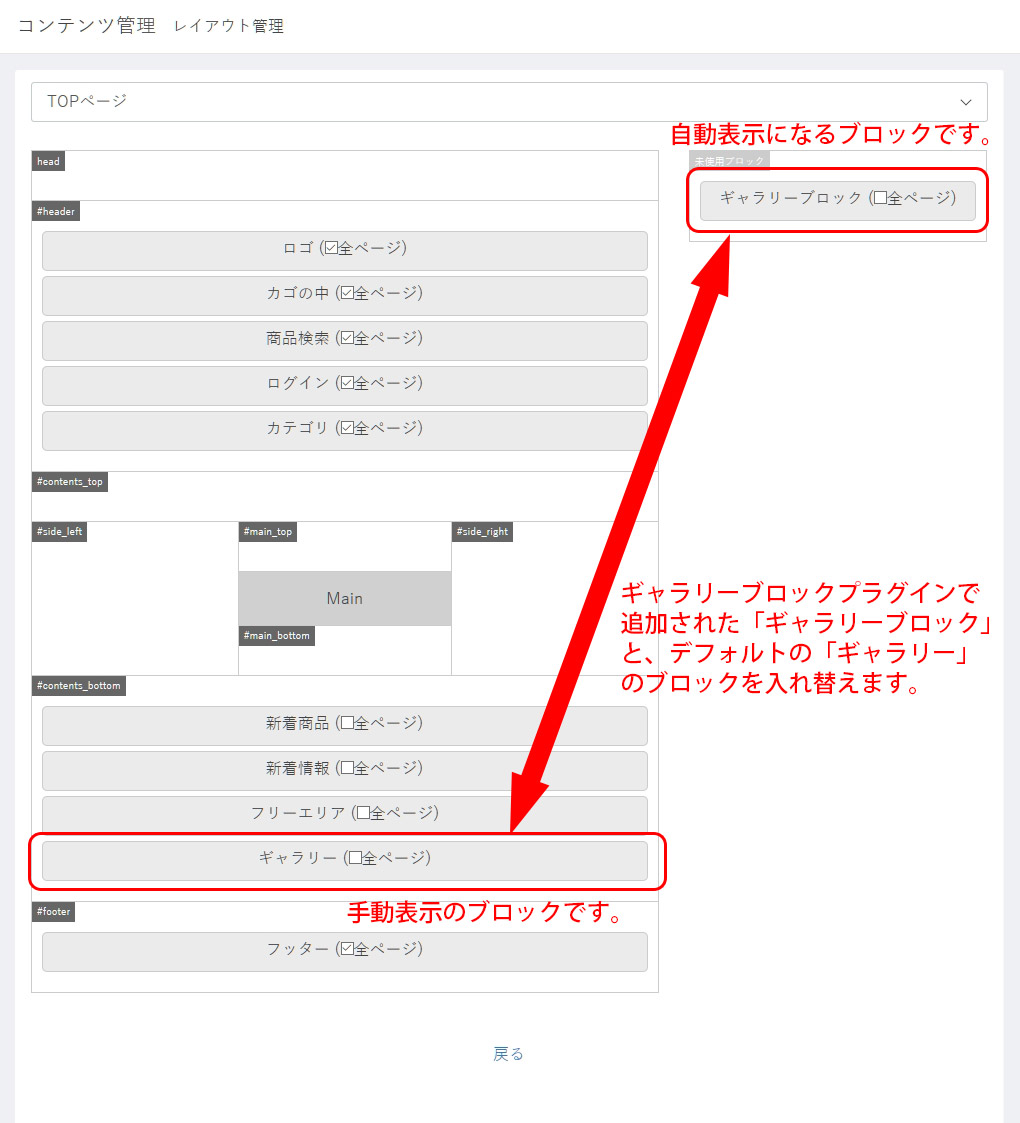
Task: Click the #contents_top section label
Action: pyautogui.click(x=69, y=481)
